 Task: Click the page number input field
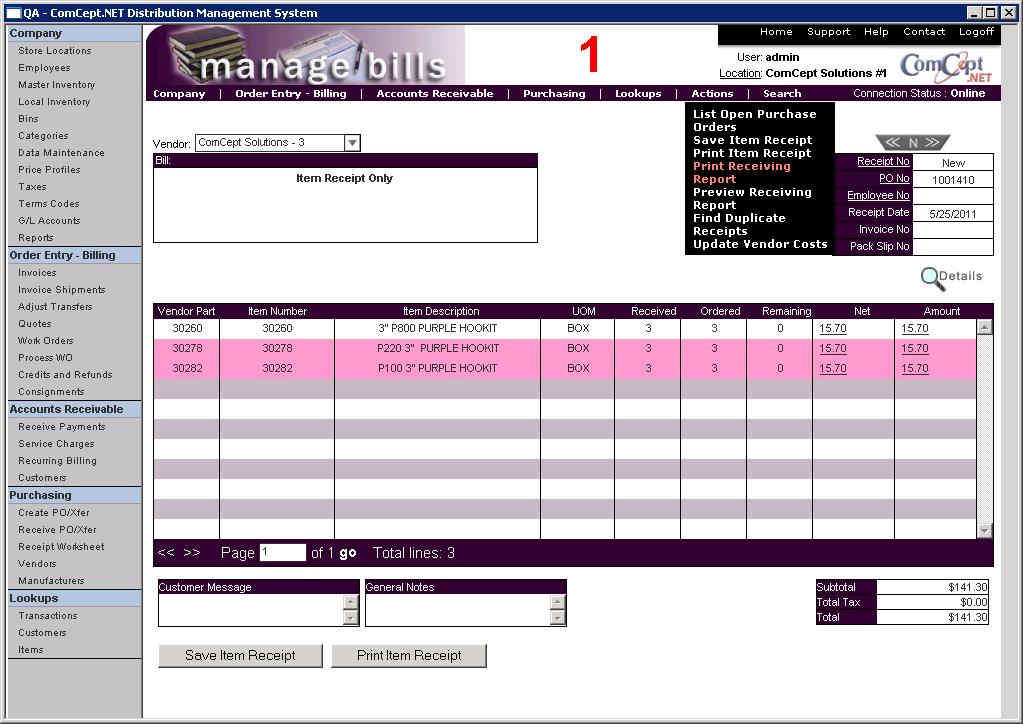pyautogui.click(x=282, y=553)
